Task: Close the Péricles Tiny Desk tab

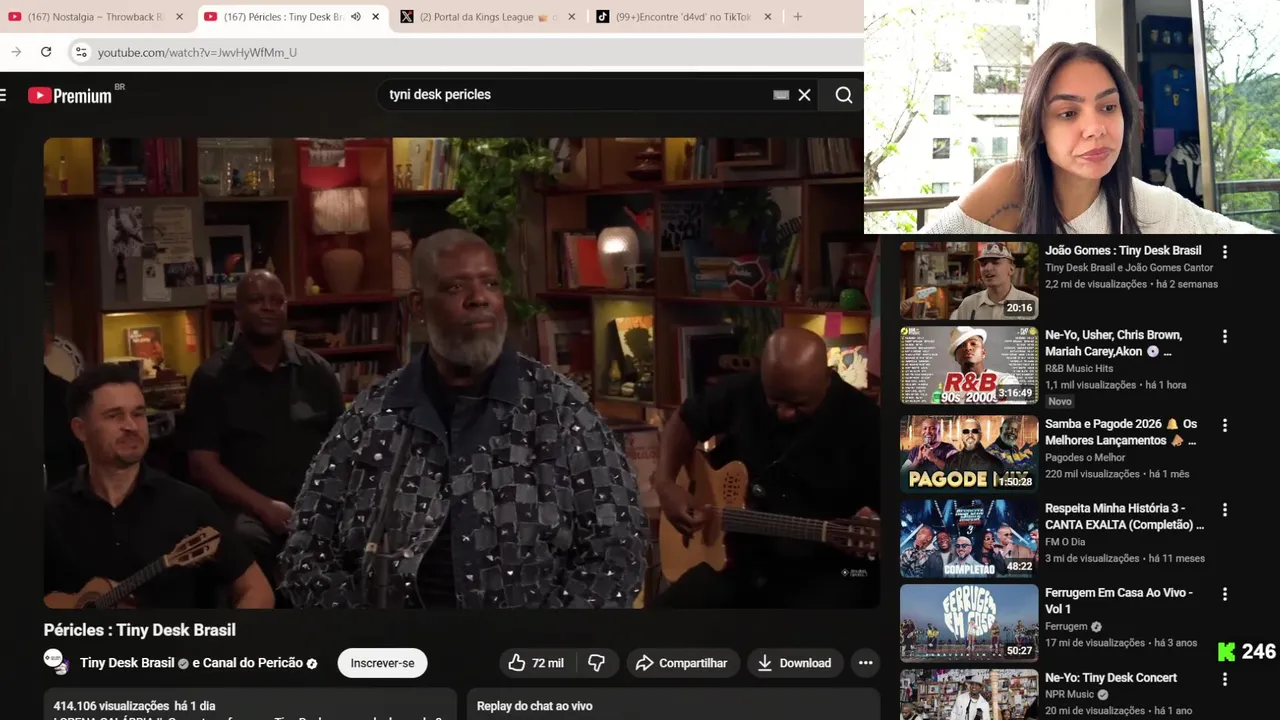Action: (376, 17)
